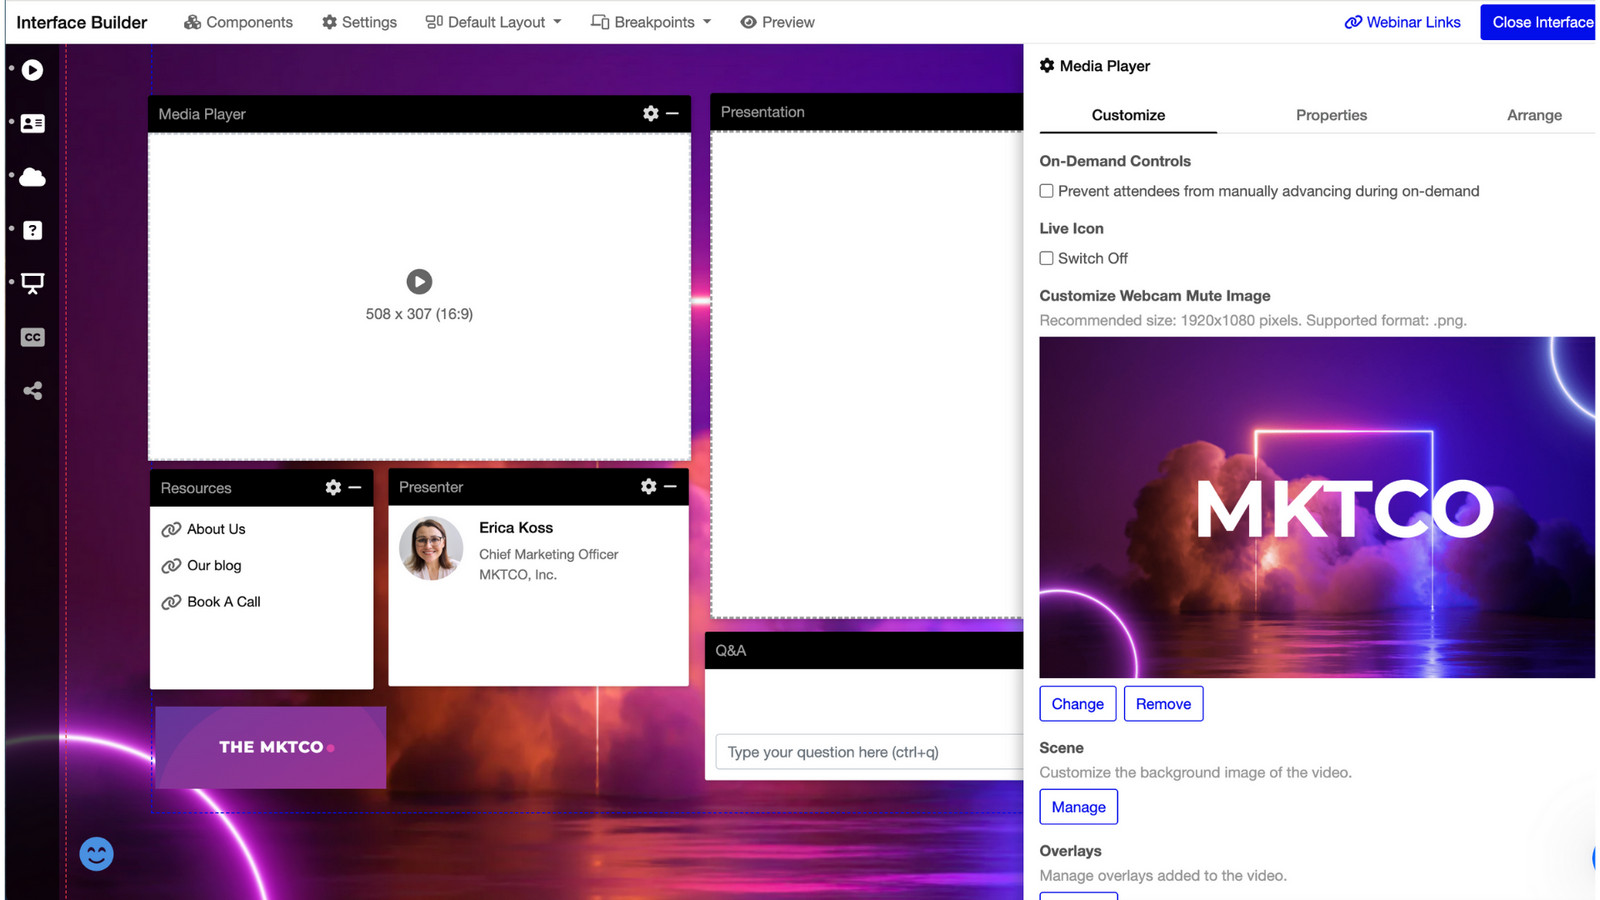Open Media Player widget gear settings

pyautogui.click(x=650, y=114)
